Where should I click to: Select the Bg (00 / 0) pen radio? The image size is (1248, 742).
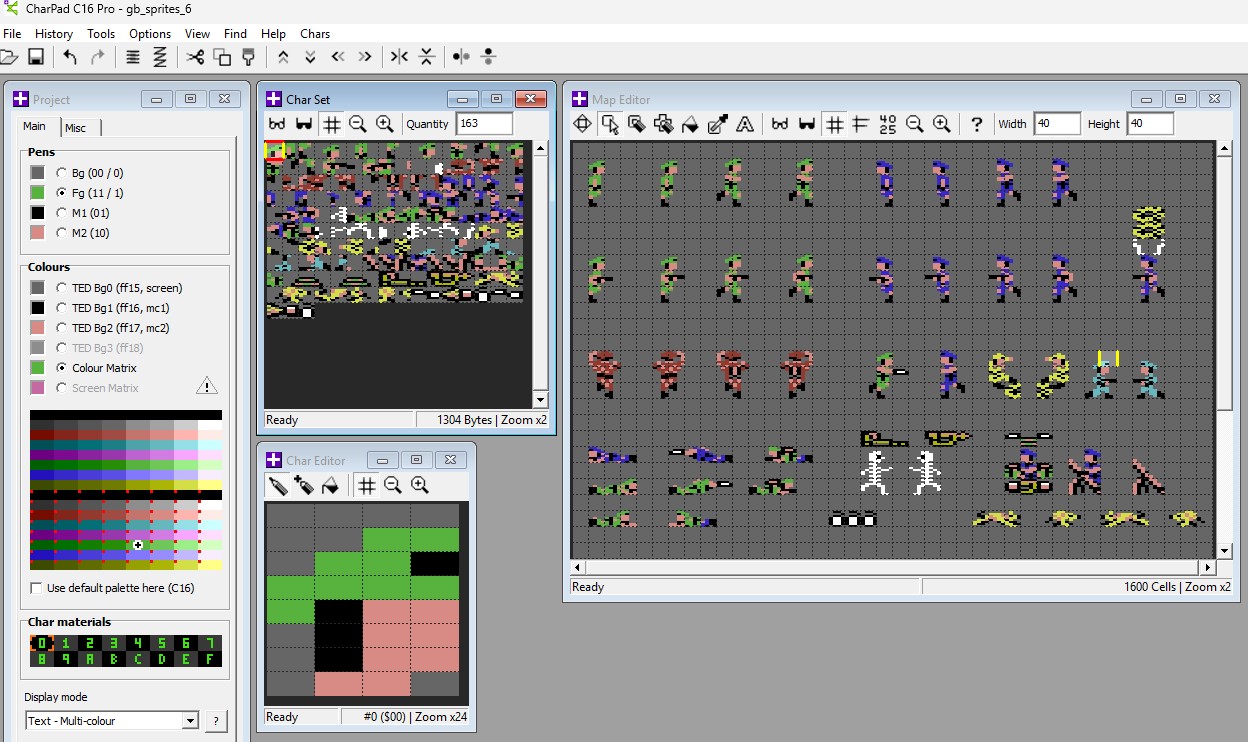pos(62,173)
